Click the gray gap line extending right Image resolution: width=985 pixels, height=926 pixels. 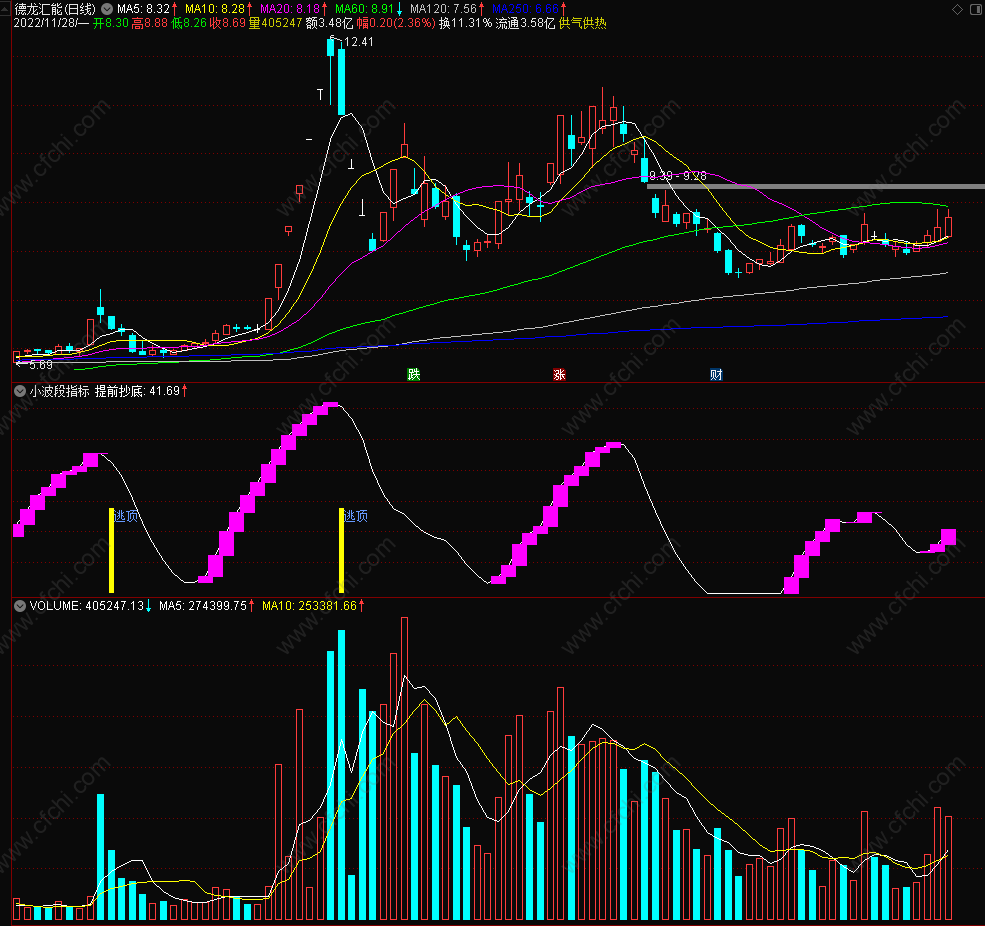pyautogui.click(x=815, y=187)
